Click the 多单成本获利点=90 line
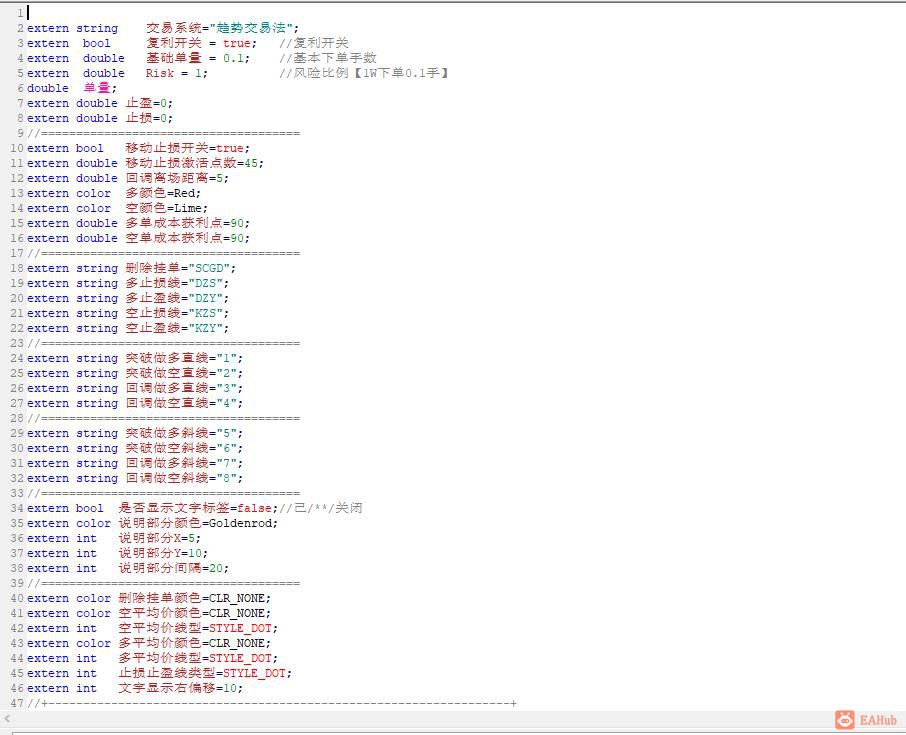 point(138,223)
